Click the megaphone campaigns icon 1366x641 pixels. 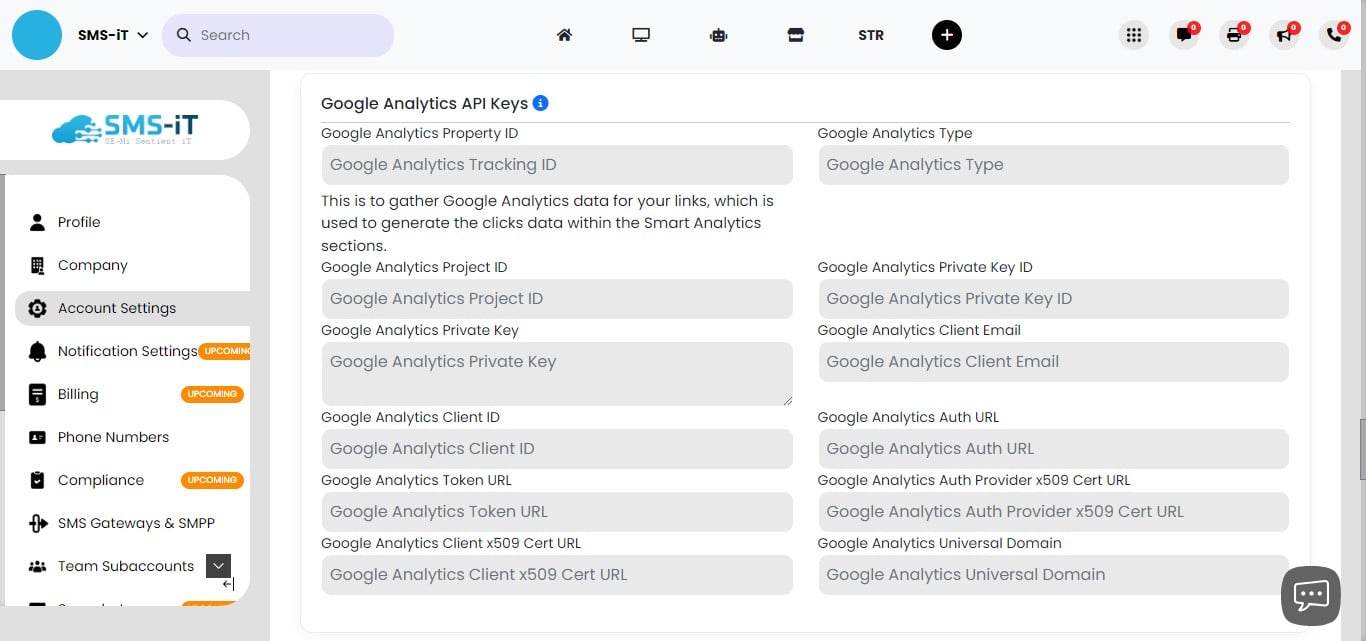click(x=1284, y=34)
